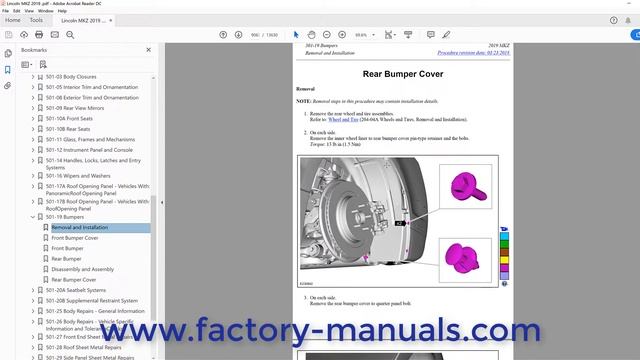The width and height of the screenshot is (640, 360).
Task: Open the Find text magnifier icon
Action: click(70, 35)
